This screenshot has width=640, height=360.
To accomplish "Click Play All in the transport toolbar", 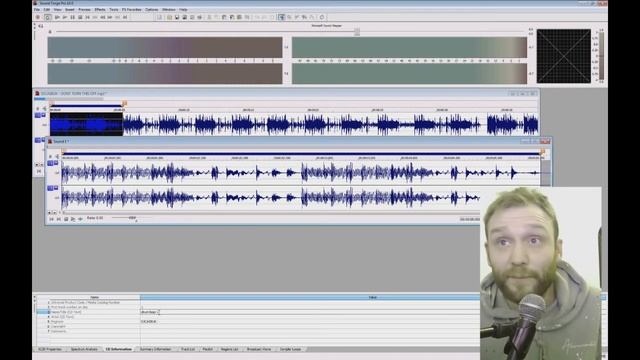I will [57, 17].
